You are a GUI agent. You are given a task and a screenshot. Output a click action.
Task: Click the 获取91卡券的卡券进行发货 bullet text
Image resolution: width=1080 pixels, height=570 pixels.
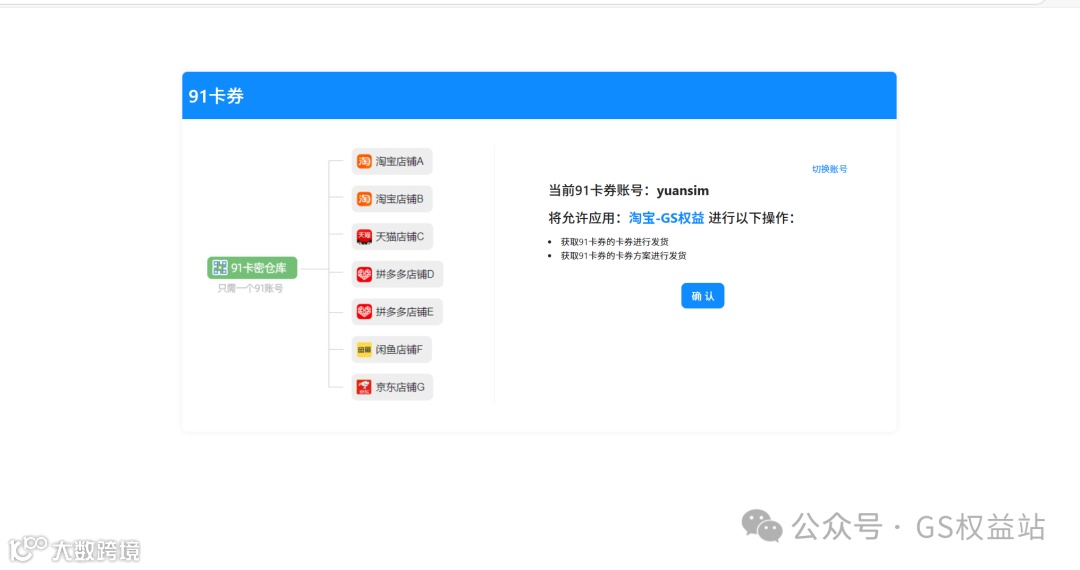click(x=614, y=242)
